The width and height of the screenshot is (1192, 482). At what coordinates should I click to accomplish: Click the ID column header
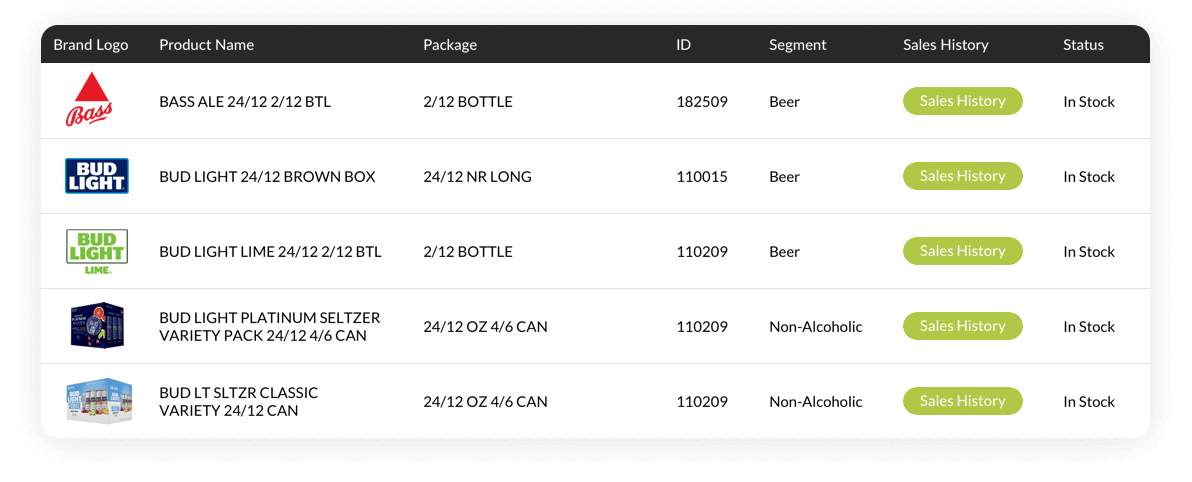tap(683, 45)
